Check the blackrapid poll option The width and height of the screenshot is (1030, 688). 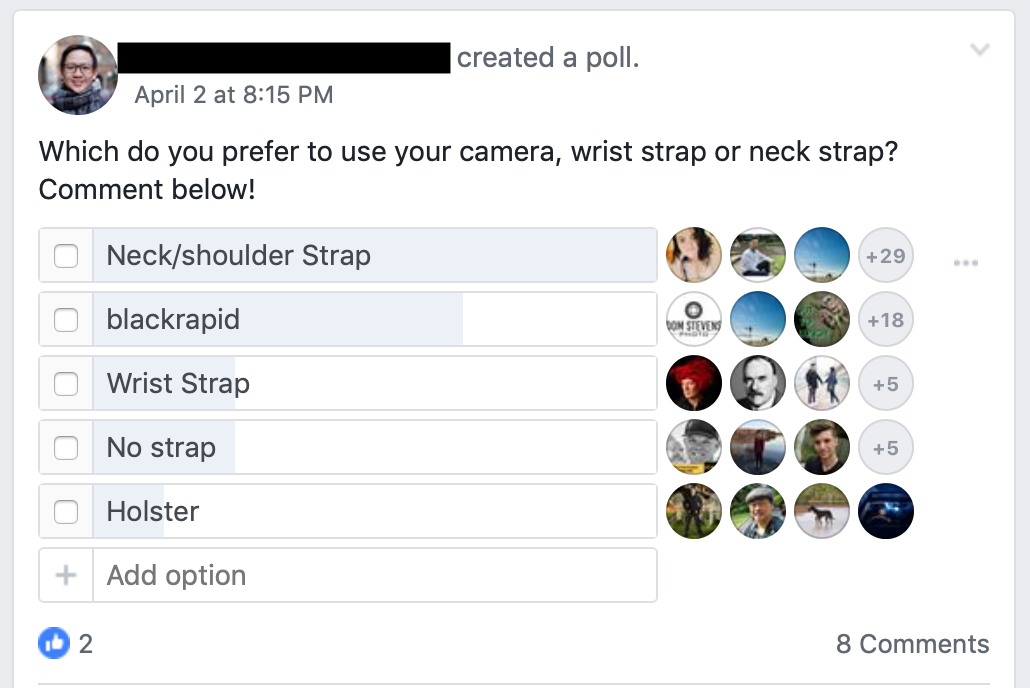click(x=66, y=320)
